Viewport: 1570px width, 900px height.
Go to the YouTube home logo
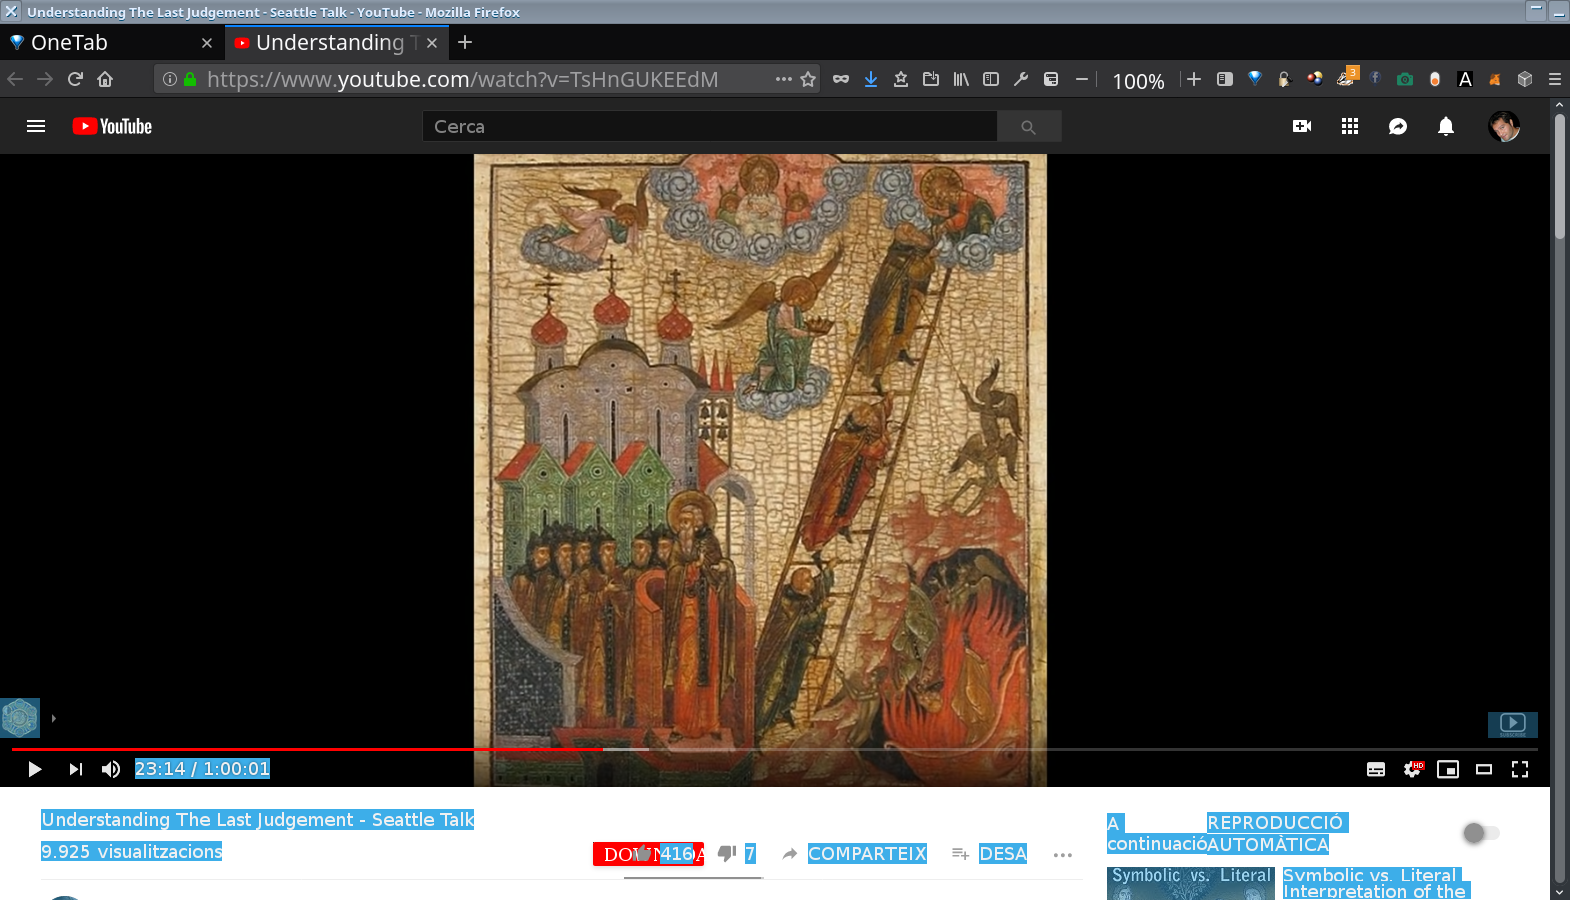112,126
